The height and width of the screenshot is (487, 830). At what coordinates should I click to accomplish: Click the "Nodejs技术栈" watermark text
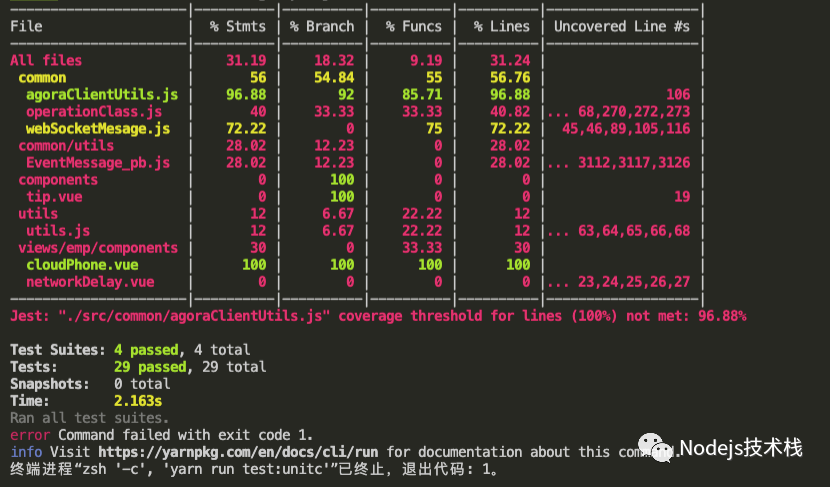coord(741,447)
